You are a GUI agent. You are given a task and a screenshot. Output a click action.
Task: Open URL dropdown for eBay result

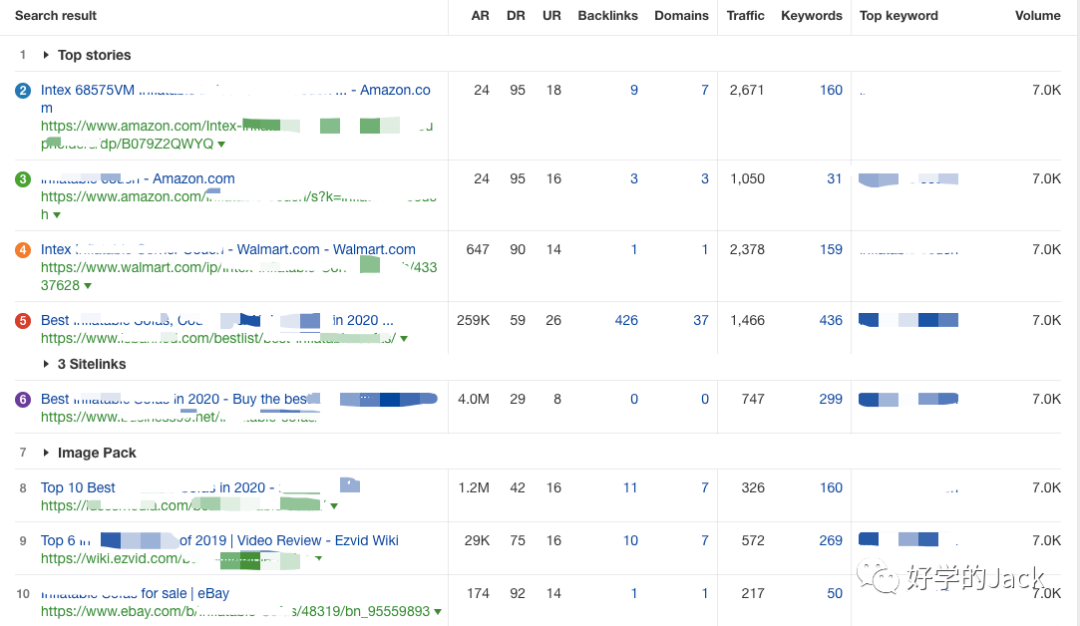(437, 612)
